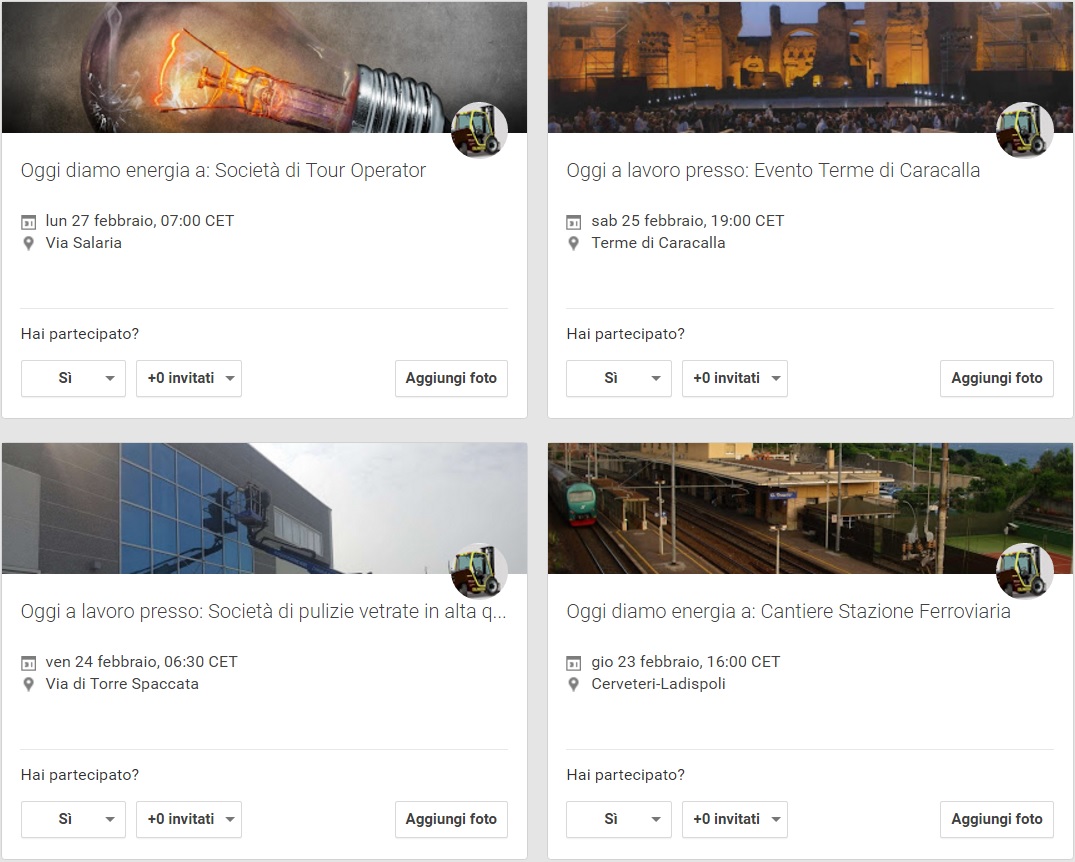Open the Sì dropdown on Tour Operator card
Viewport: 1075px width, 862px height.
[x=73, y=379]
